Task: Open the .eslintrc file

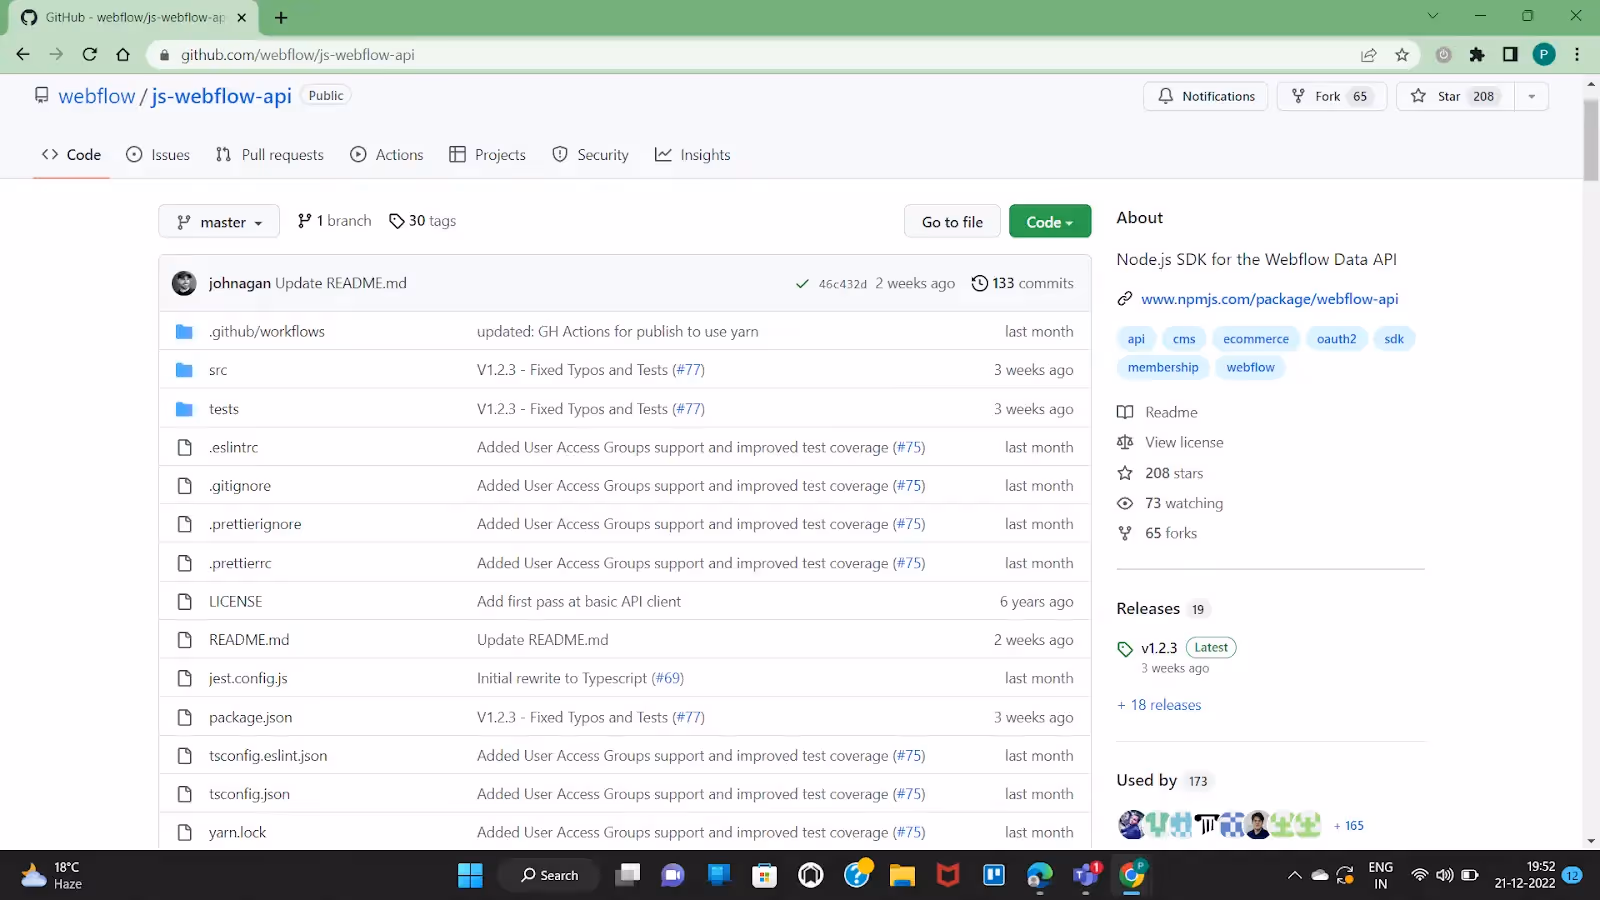Action: pos(234,447)
